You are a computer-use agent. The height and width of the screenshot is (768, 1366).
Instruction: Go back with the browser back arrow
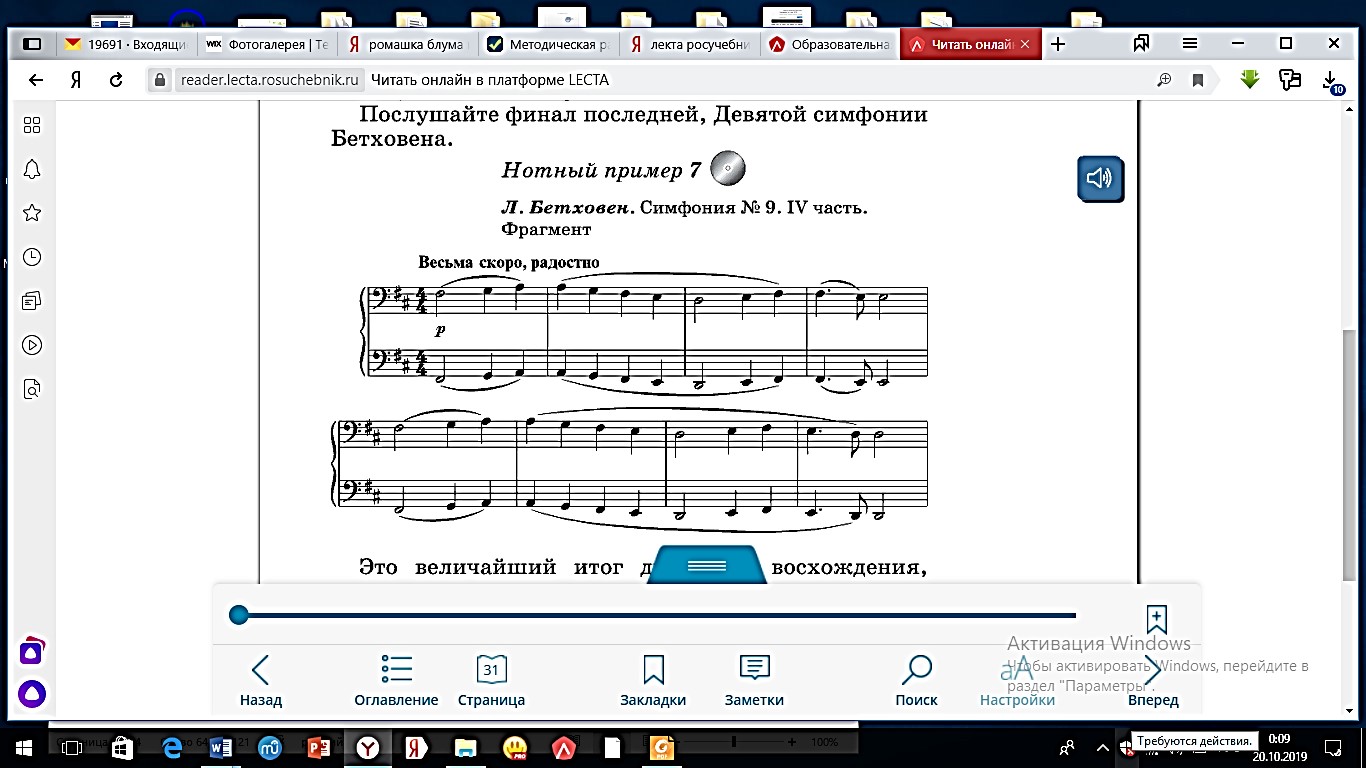(36, 81)
